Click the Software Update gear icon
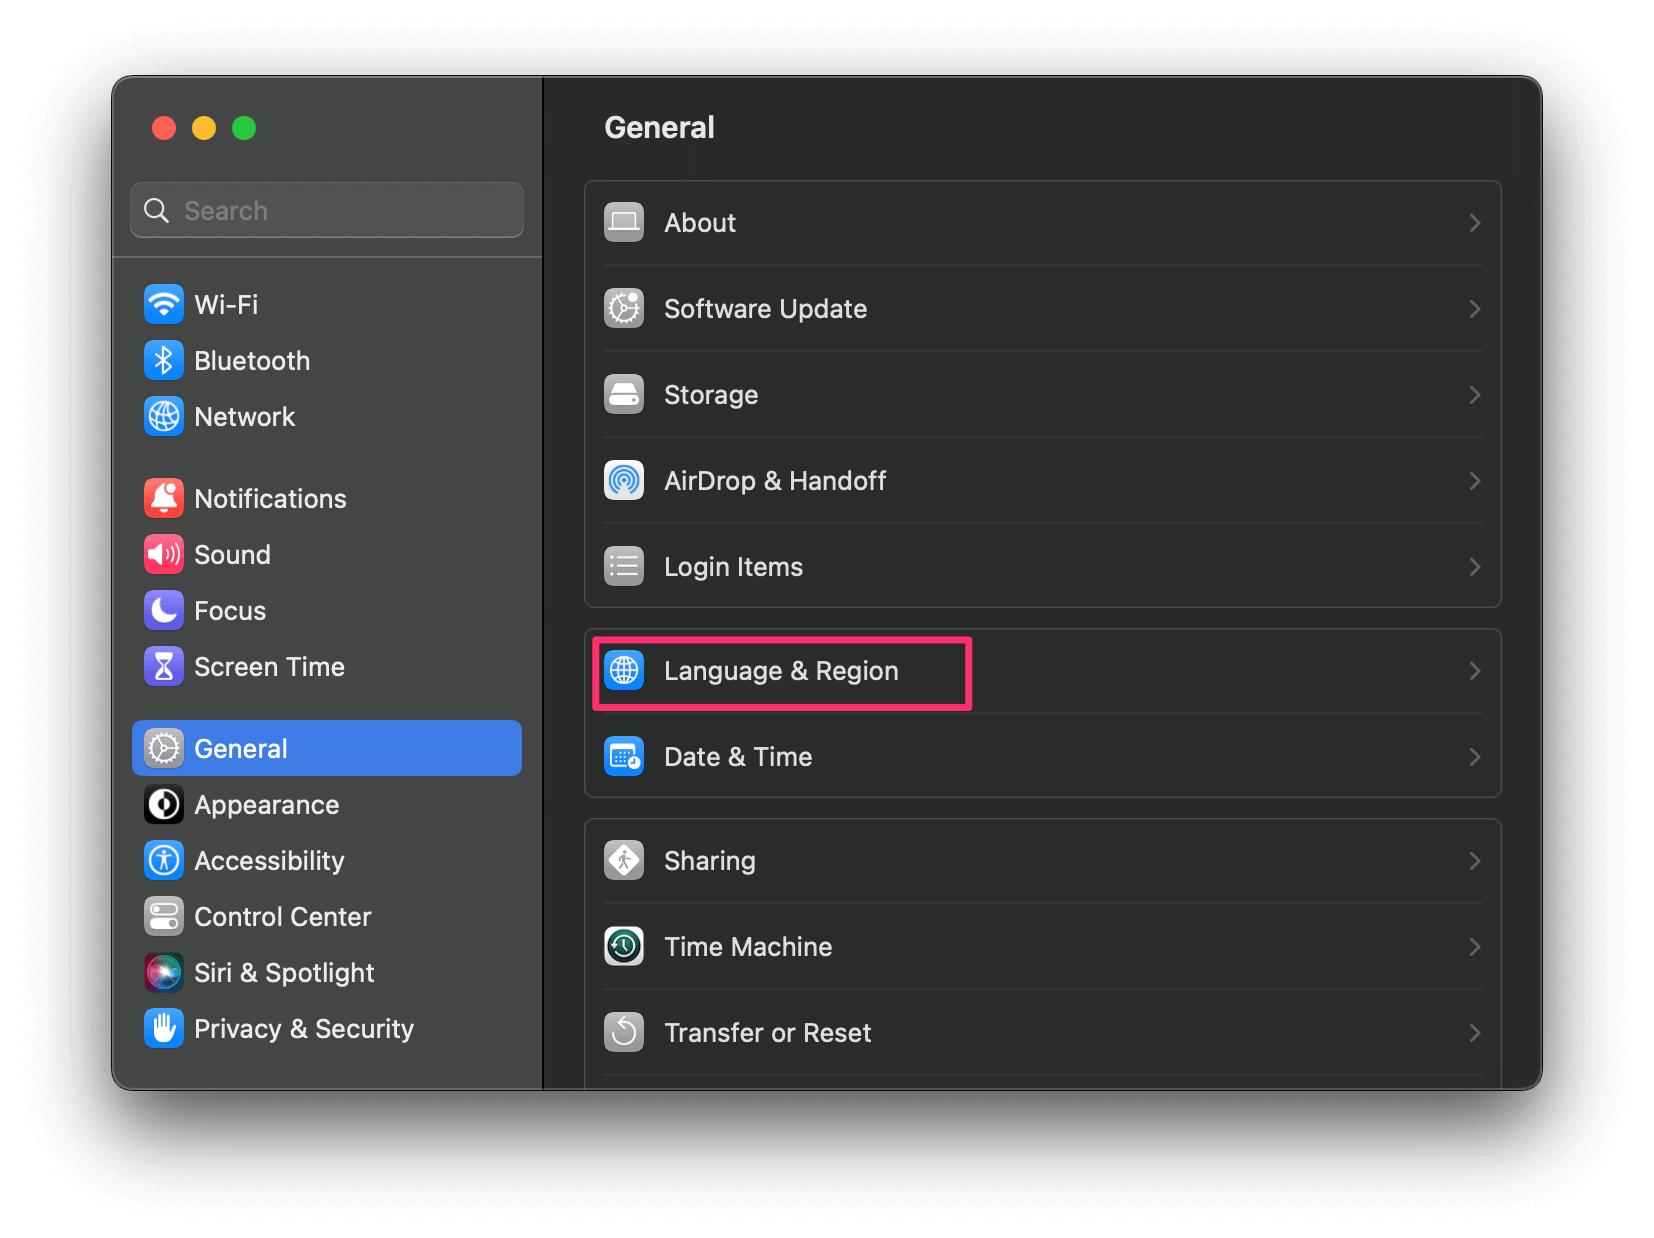1654x1238 pixels. (x=624, y=308)
